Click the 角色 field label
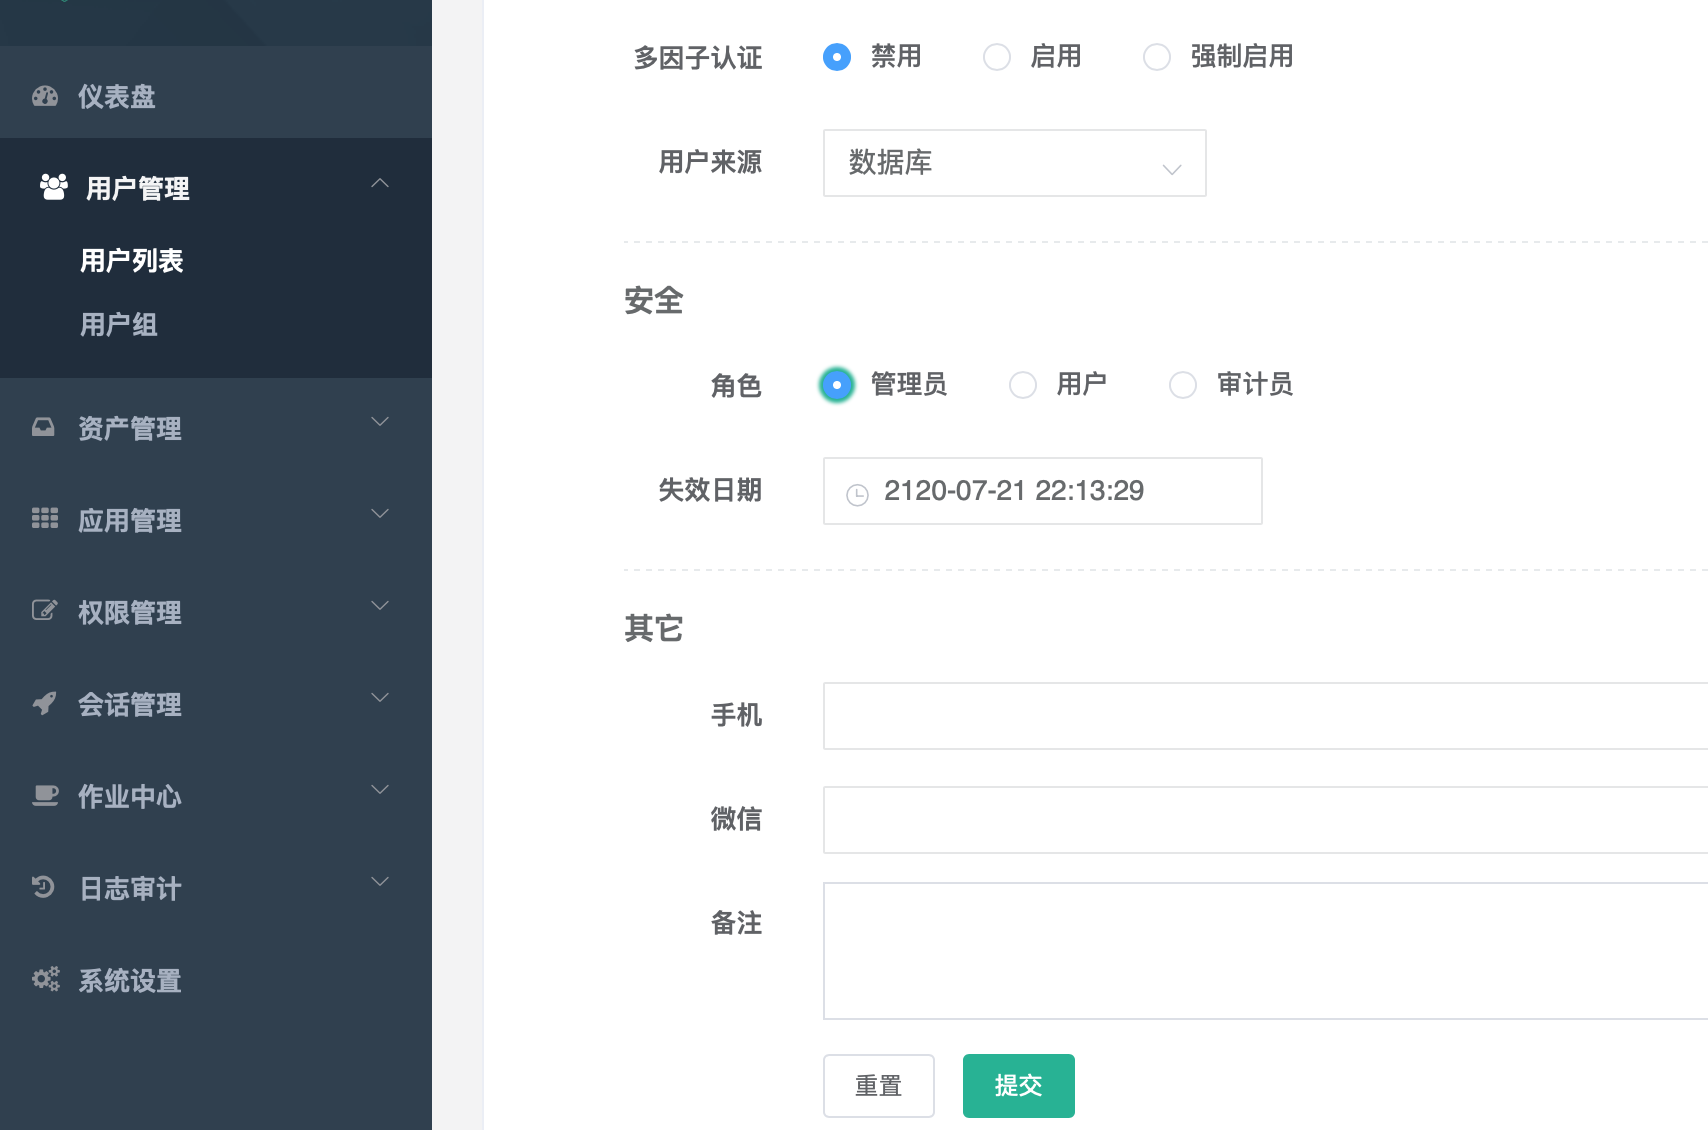The height and width of the screenshot is (1130, 1708). pos(737,385)
